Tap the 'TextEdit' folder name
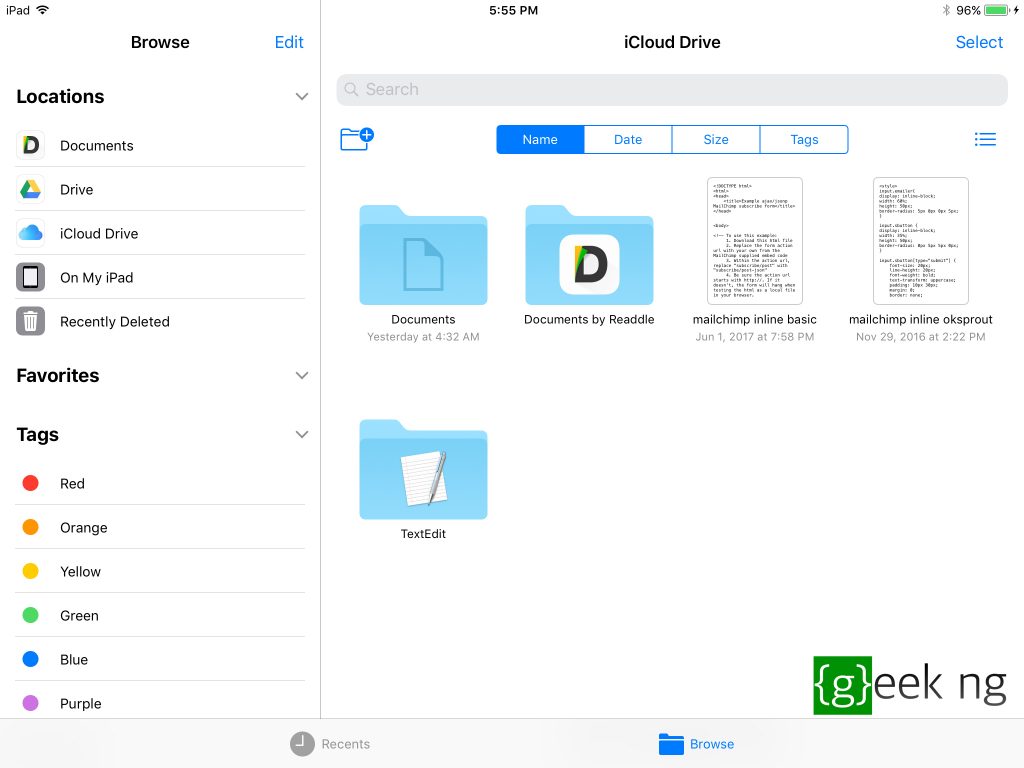This screenshot has height=768, width=1024. pos(423,534)
